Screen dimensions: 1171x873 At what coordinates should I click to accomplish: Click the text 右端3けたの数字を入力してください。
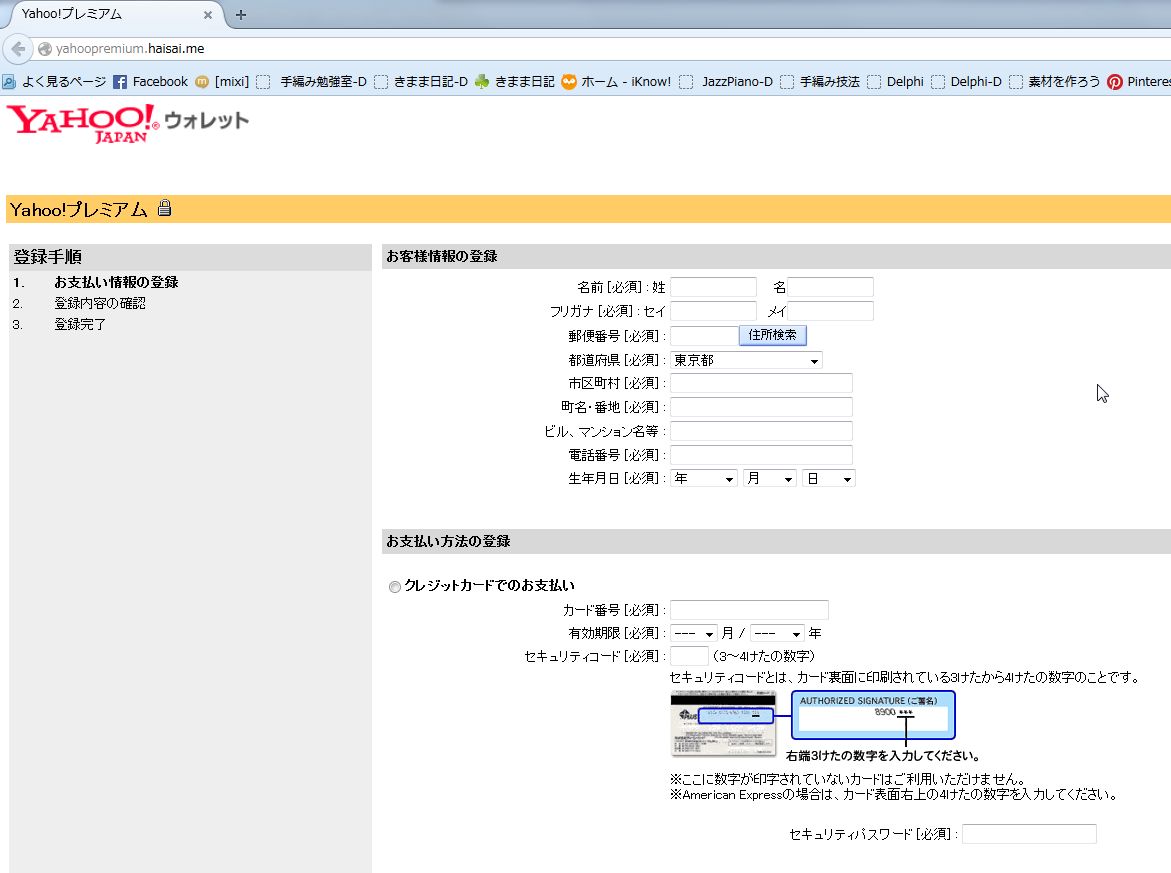(x=883, y=756)
